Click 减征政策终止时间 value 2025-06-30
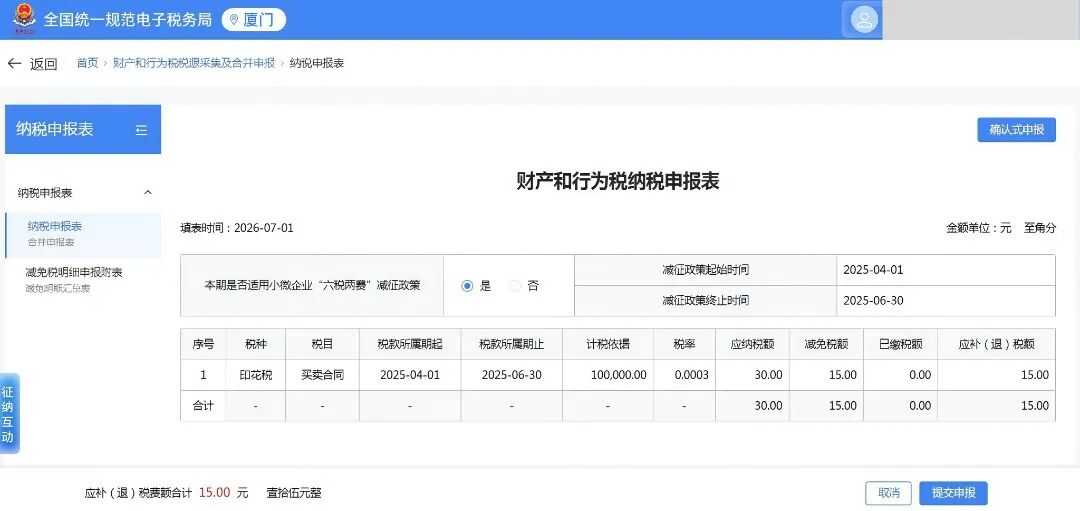Image resolution: width=1080 pixels, height=511 pixels. (873, 300)
